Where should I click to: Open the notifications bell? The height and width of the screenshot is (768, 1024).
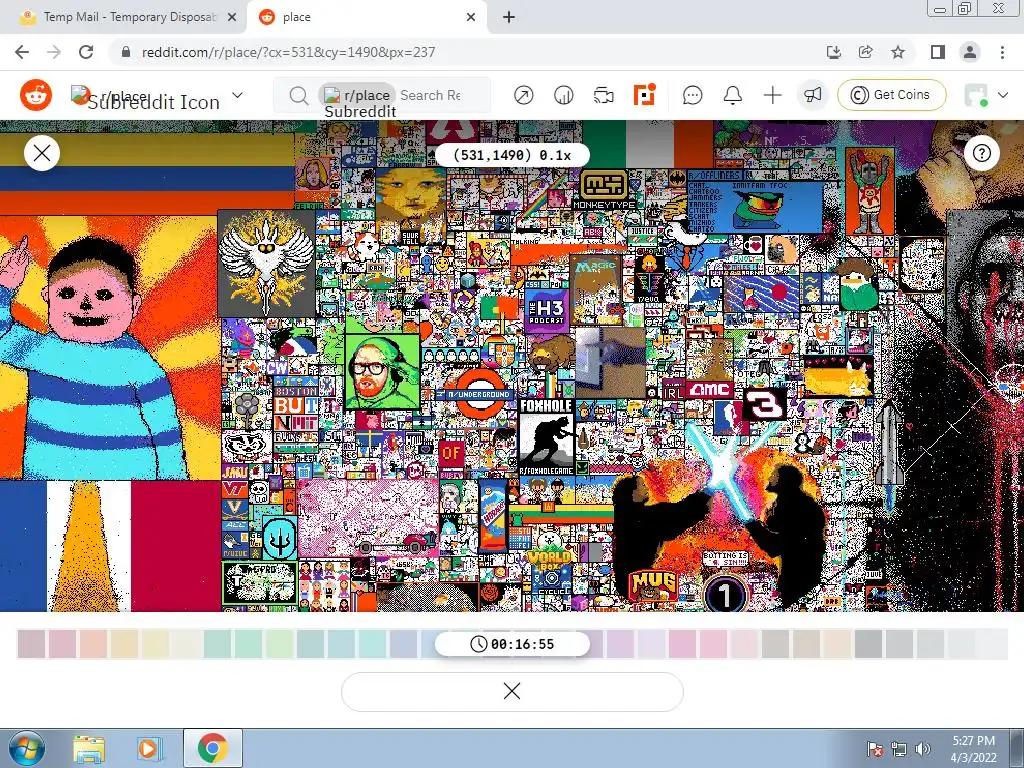click(733, 95)
